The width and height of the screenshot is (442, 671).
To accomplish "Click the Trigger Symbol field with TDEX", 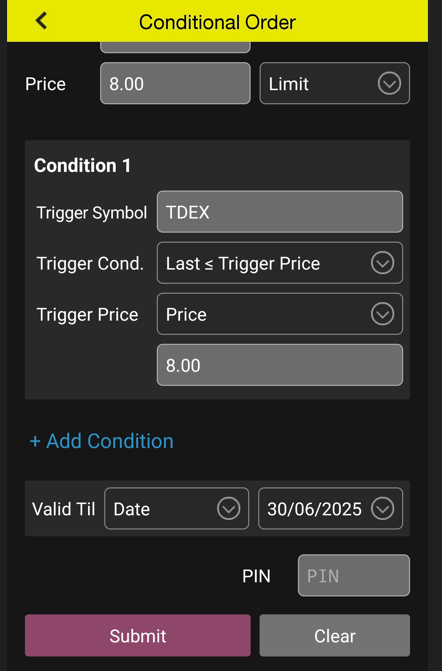I will tap(280, 212).
